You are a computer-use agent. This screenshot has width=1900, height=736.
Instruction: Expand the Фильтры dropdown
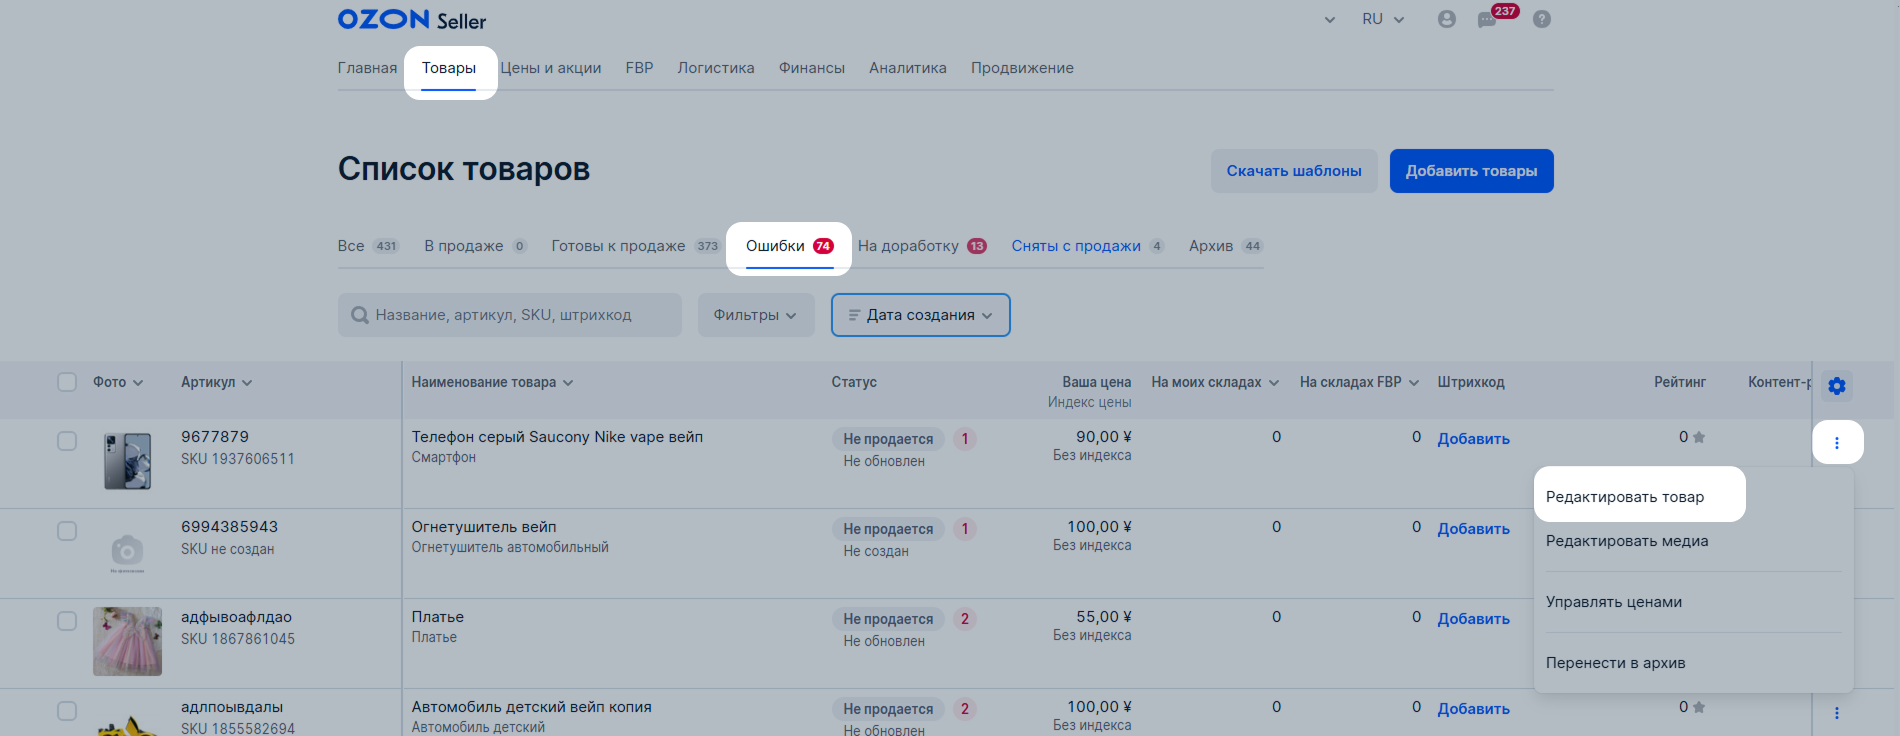tap(755, 315)
